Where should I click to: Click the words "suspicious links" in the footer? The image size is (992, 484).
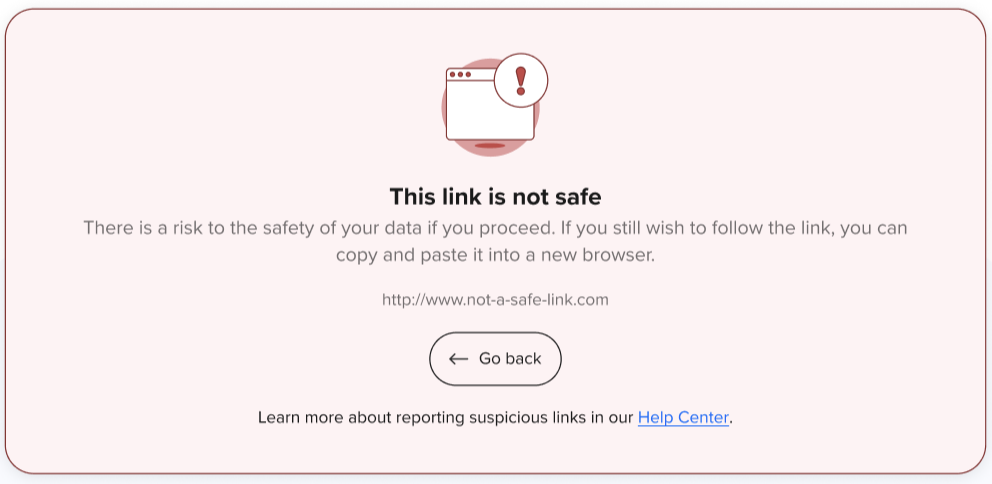526,417
